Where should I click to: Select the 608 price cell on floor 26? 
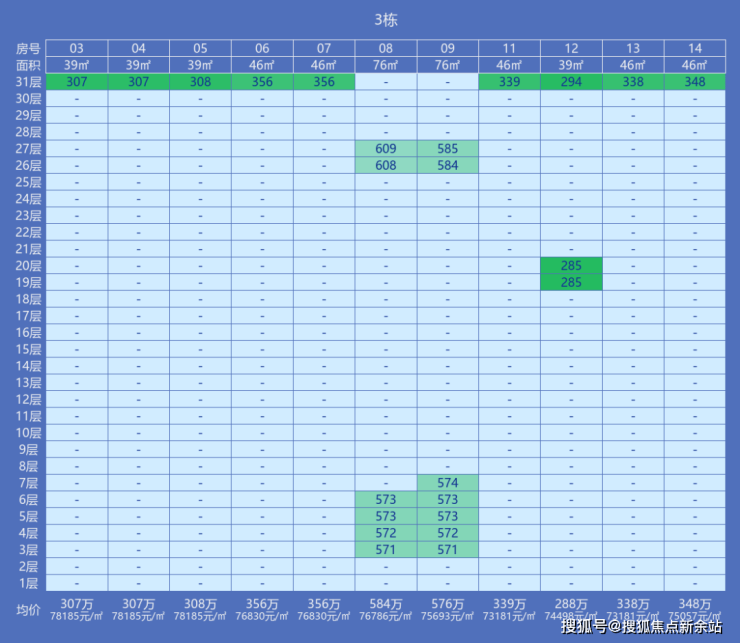click(x=385, y=166)
